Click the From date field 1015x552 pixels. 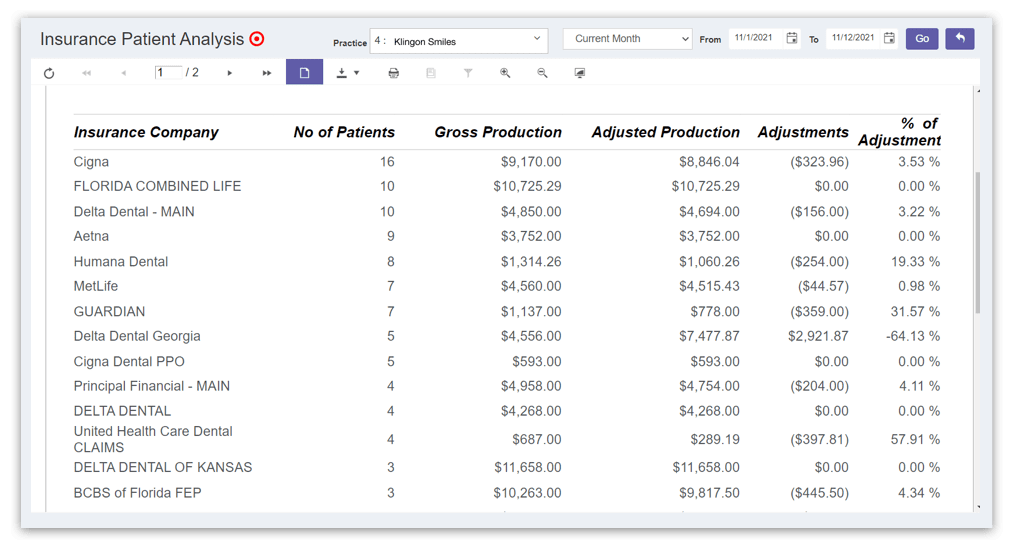pos(757,38)
